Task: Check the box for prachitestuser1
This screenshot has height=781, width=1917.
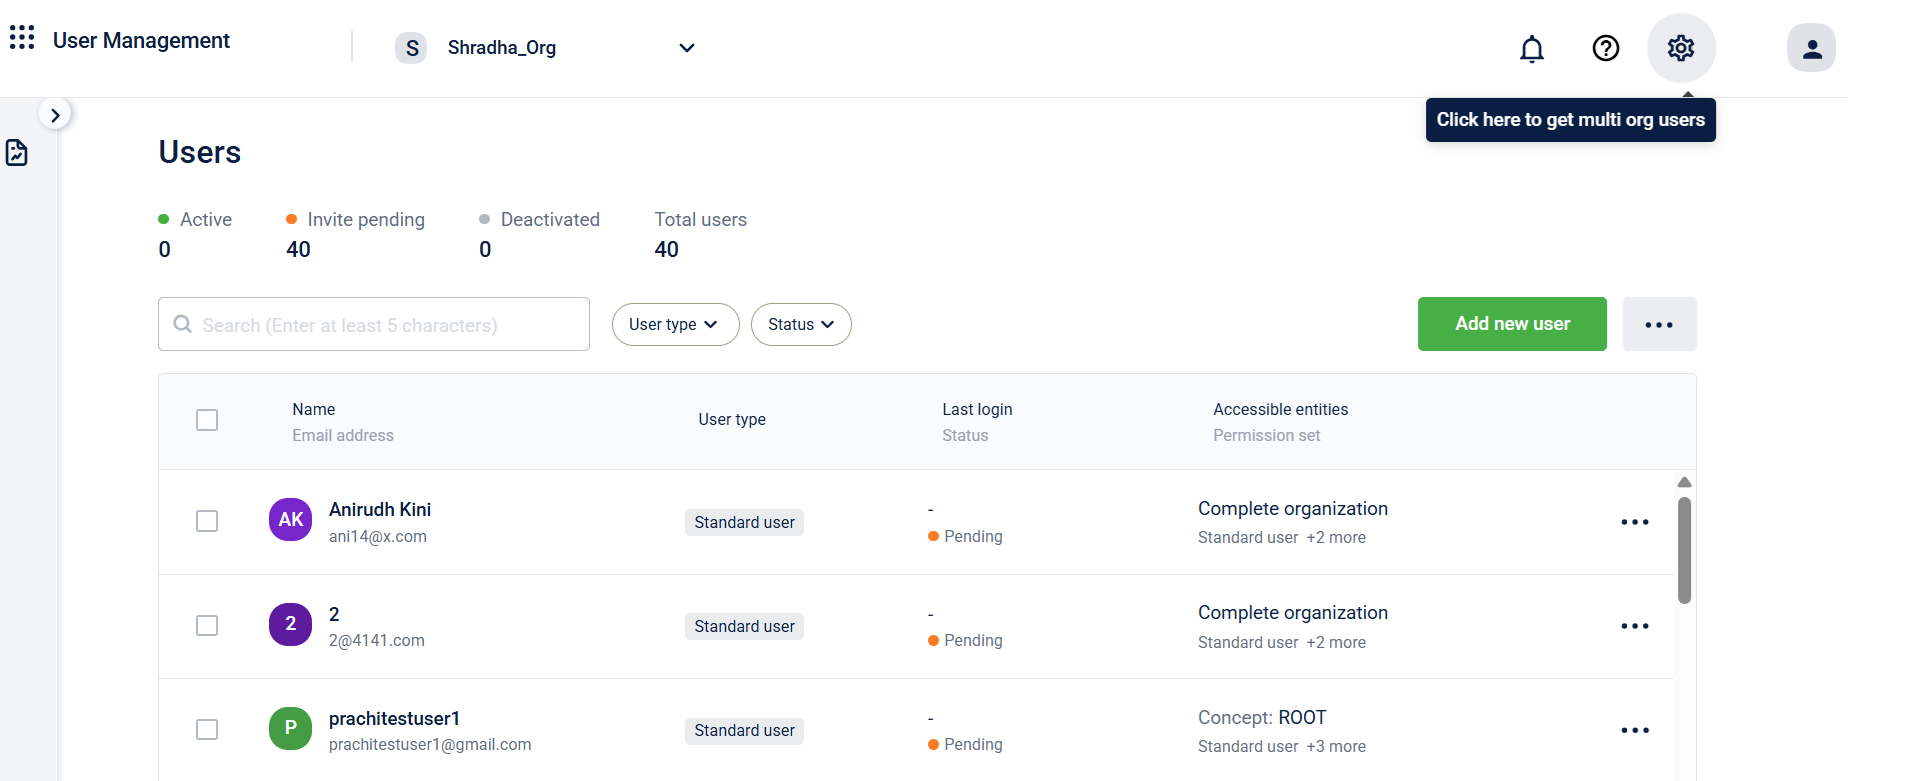Action: [x=207, y=729]
